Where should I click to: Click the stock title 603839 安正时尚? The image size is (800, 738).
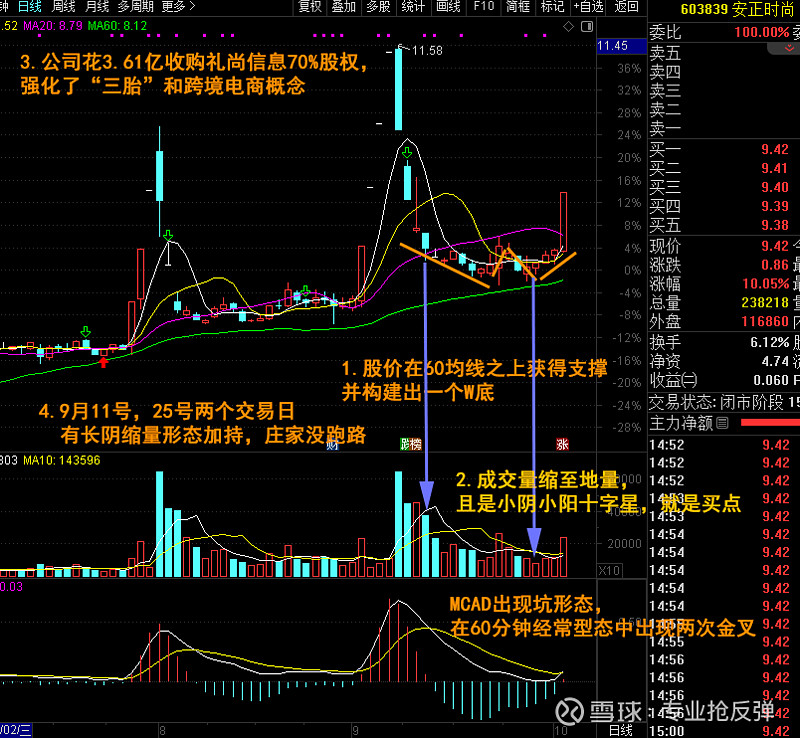[x=737, y=9]
